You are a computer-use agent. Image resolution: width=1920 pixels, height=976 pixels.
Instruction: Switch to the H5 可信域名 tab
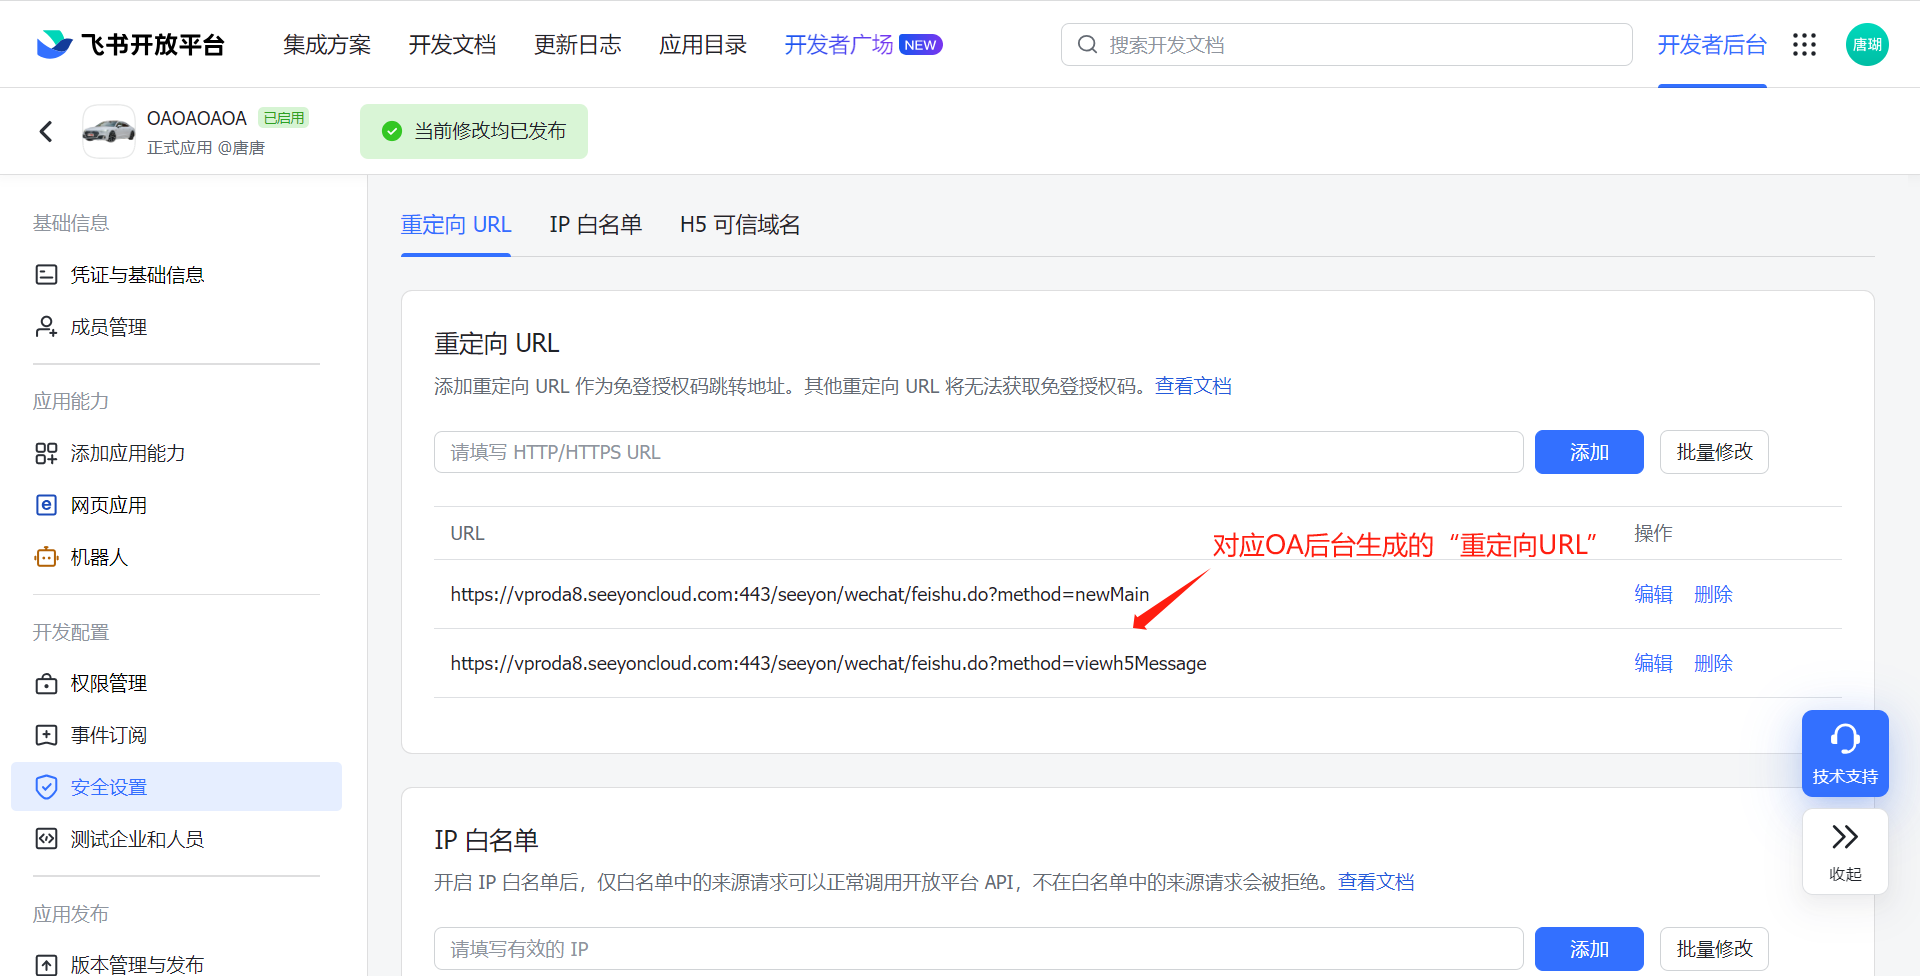739,225
